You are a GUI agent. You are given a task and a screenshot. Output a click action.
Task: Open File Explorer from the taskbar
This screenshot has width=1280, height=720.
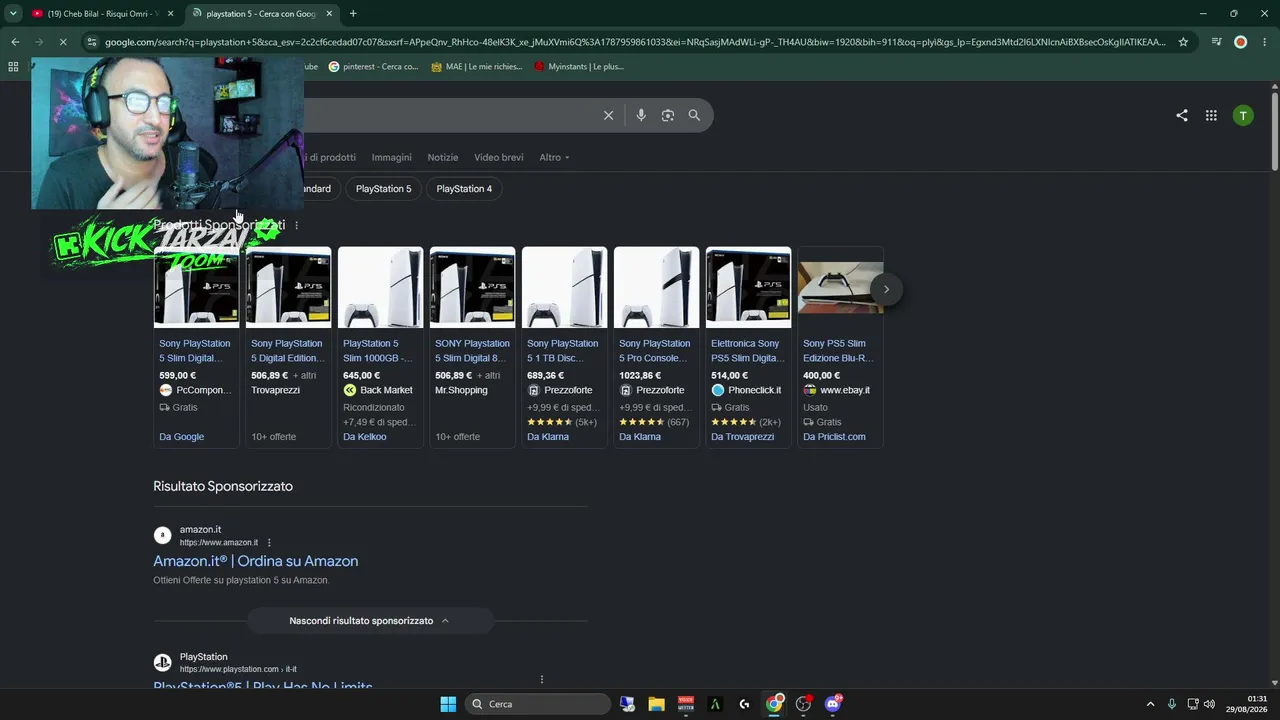(656, 704)
